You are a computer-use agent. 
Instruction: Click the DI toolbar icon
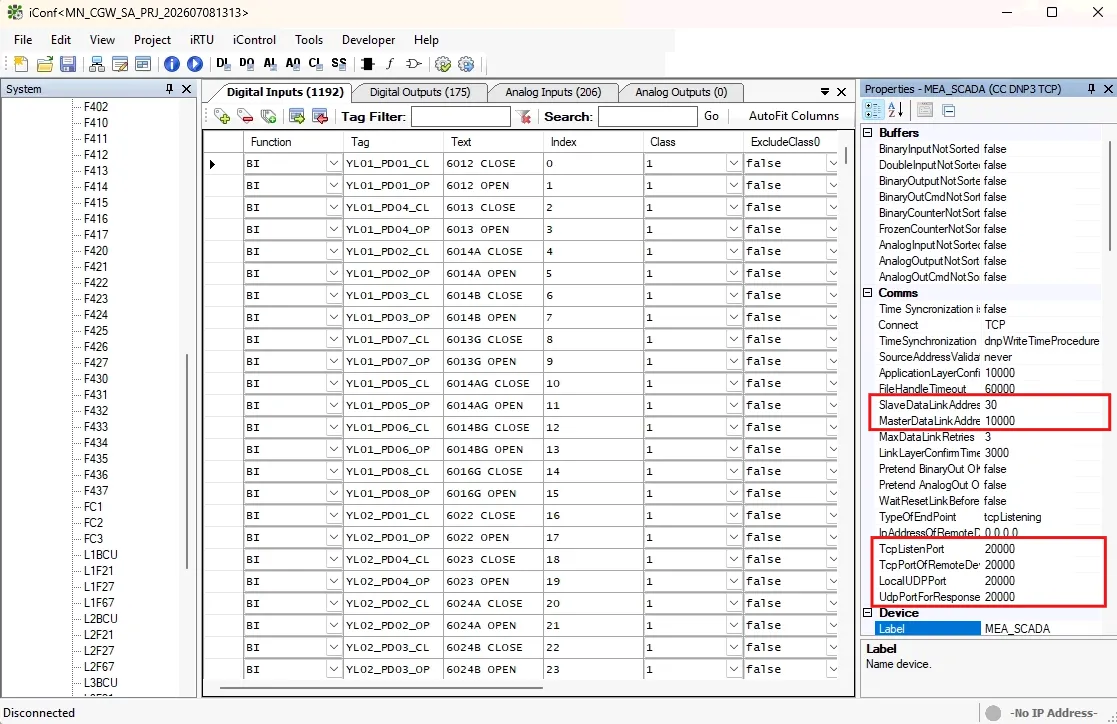click(x=224, y=64)
